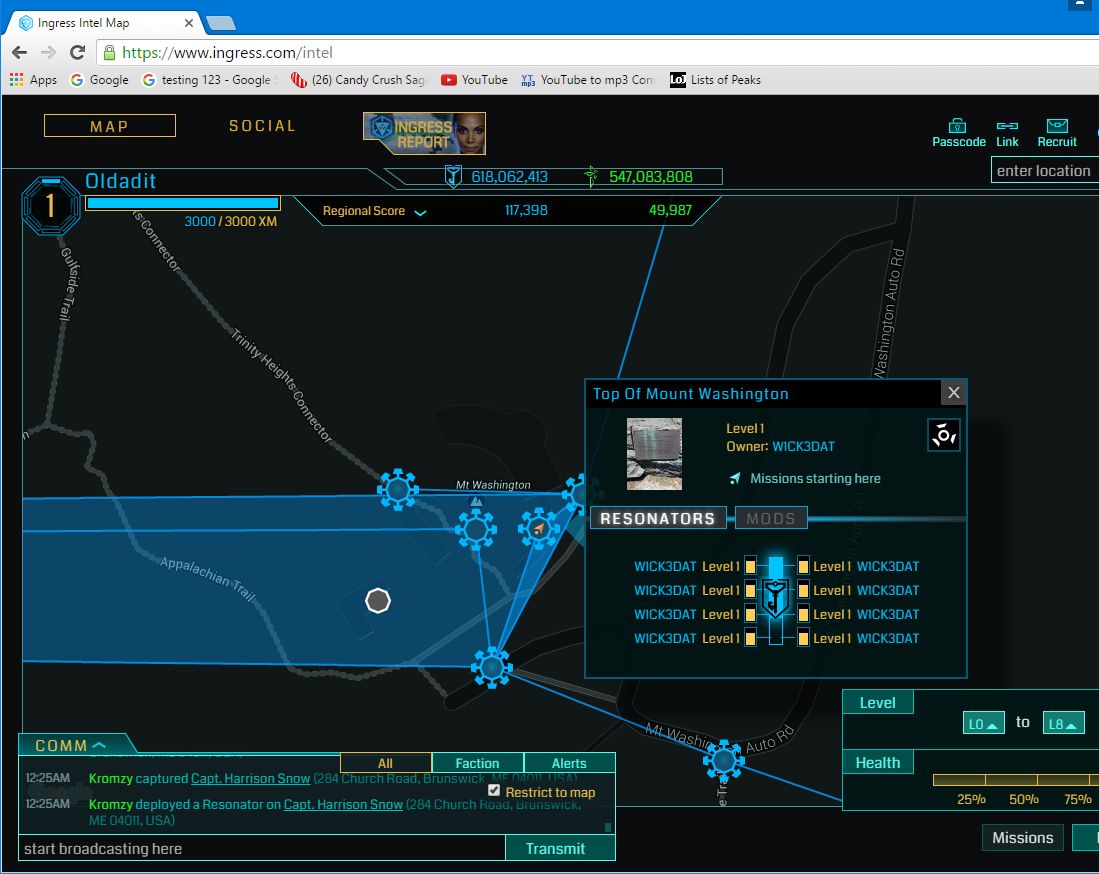Click the YouTube bookmark icon
The image size is (1099, 874).
pos(449,80)
